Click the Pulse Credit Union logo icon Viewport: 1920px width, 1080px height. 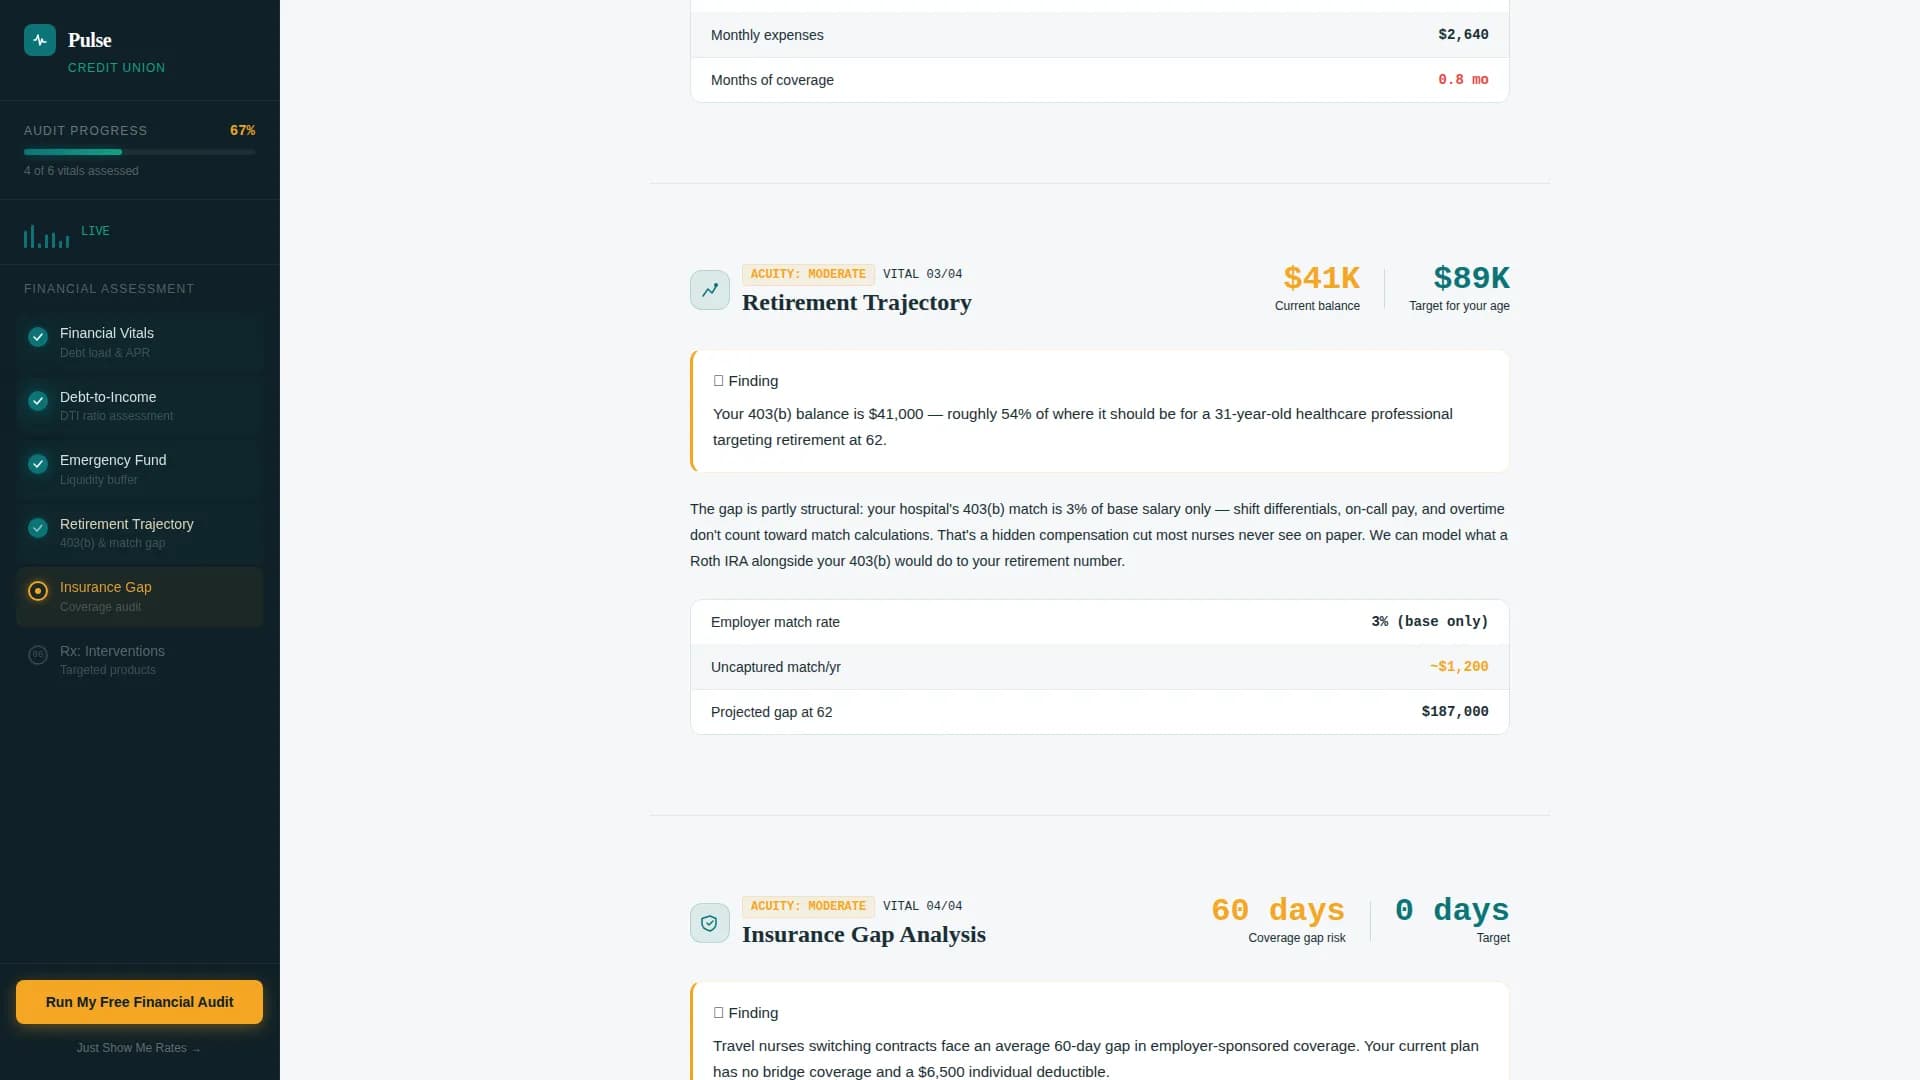point(40,40)
